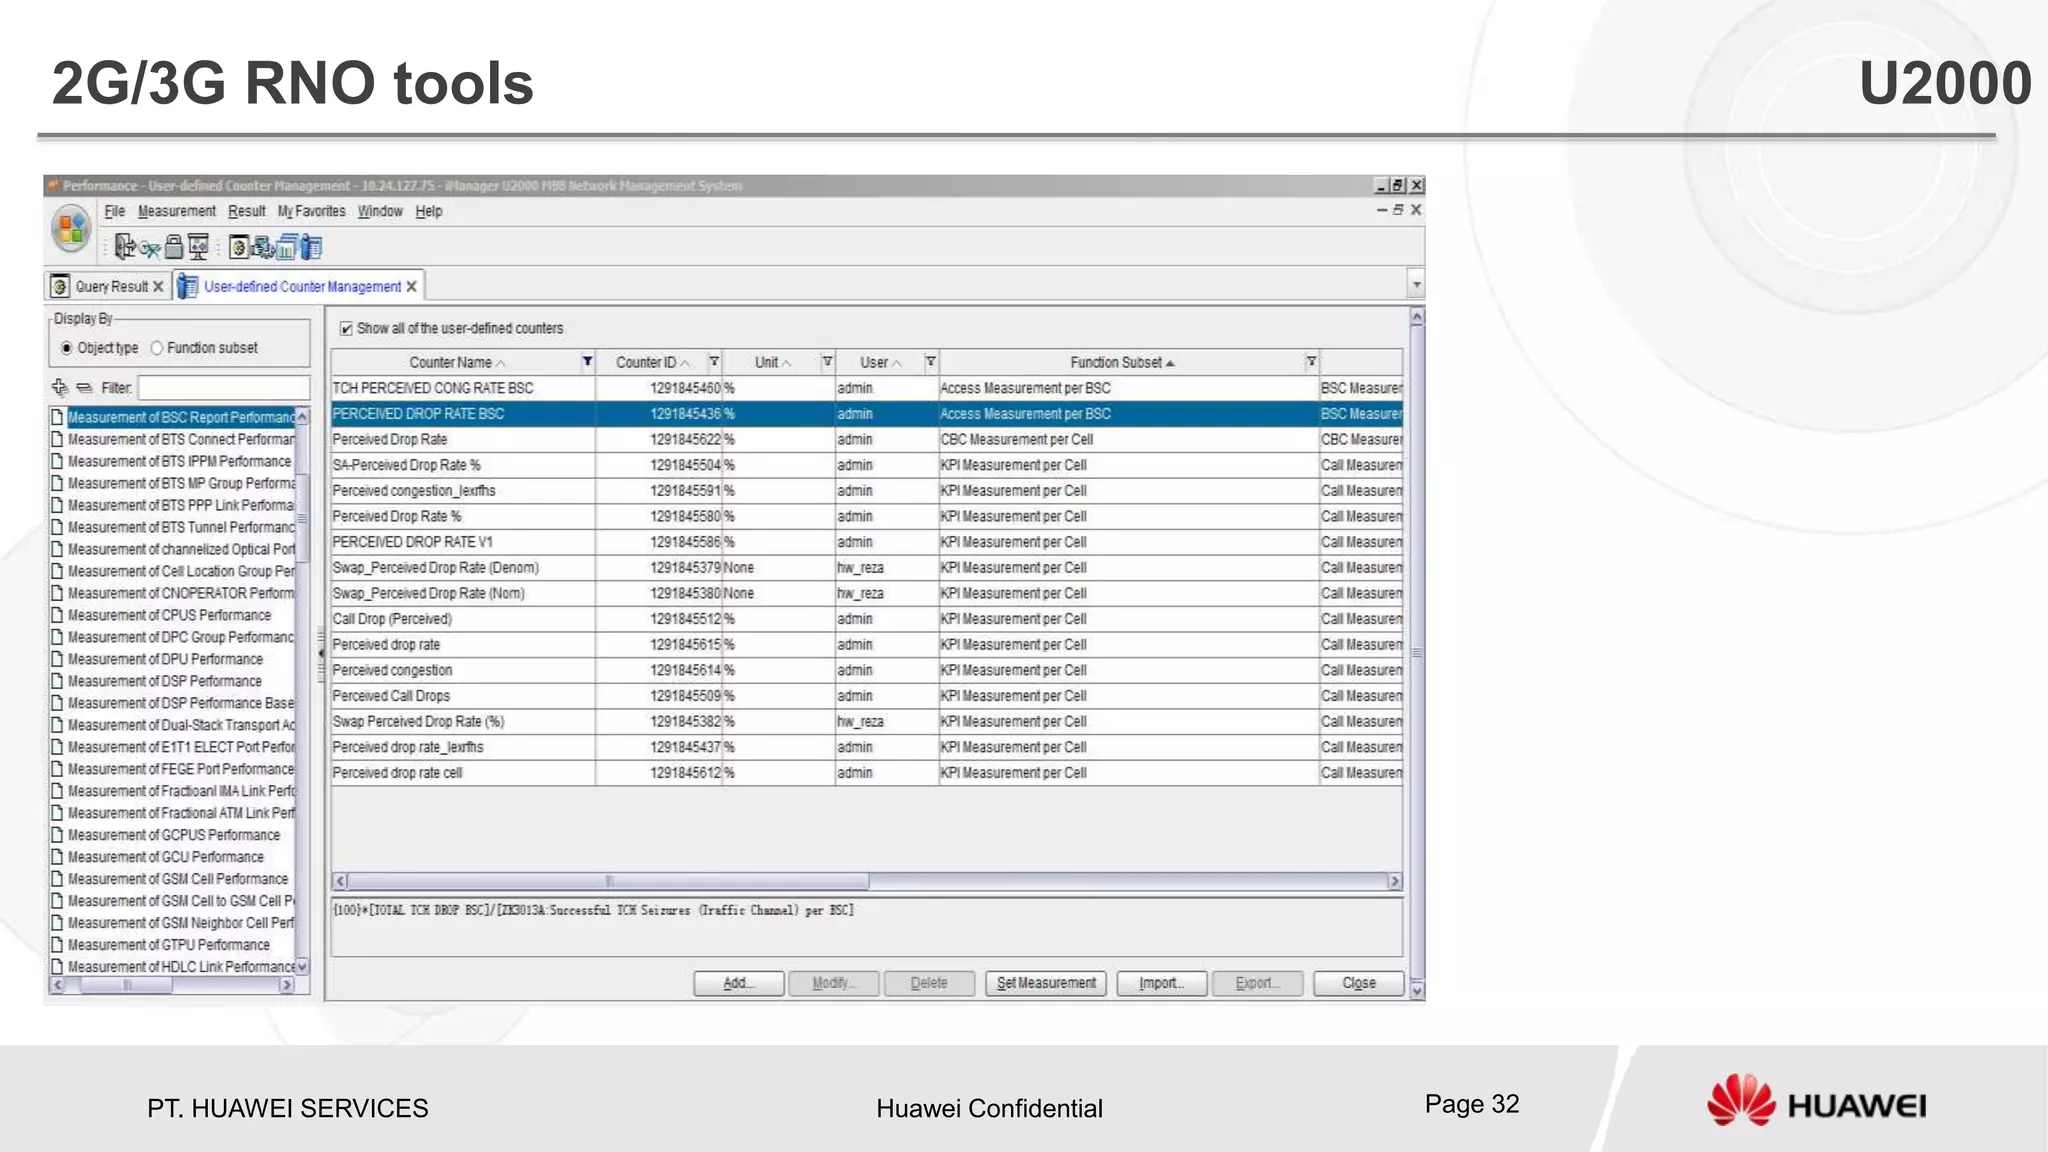Select the Function subset radio button
The image size is (2048, 1152).
coord(157,348)
